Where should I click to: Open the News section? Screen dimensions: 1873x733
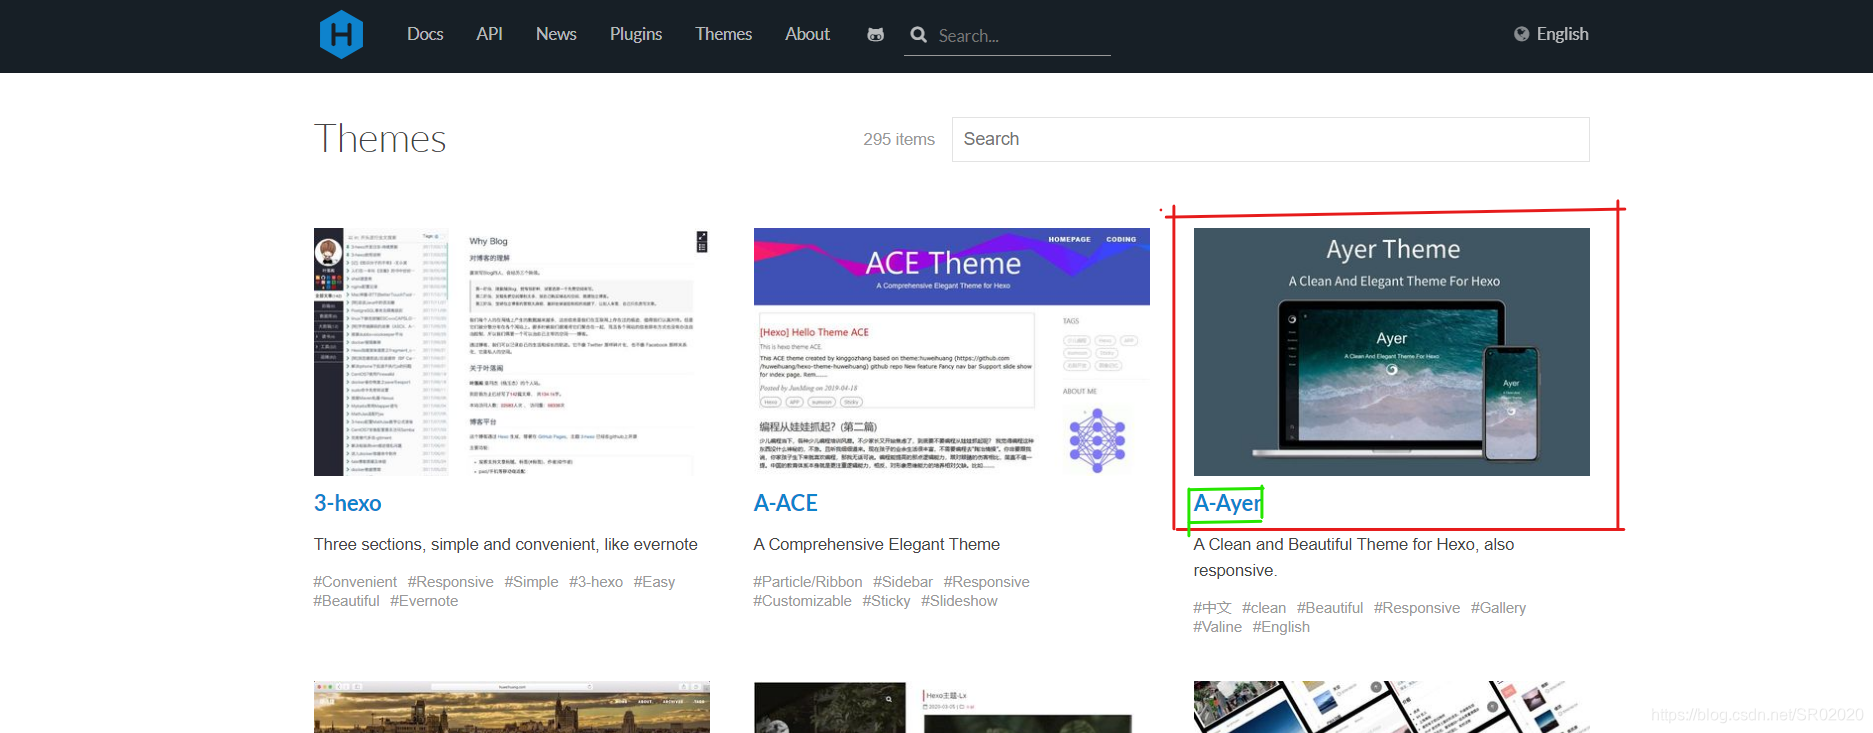click(x=556, y=34)
